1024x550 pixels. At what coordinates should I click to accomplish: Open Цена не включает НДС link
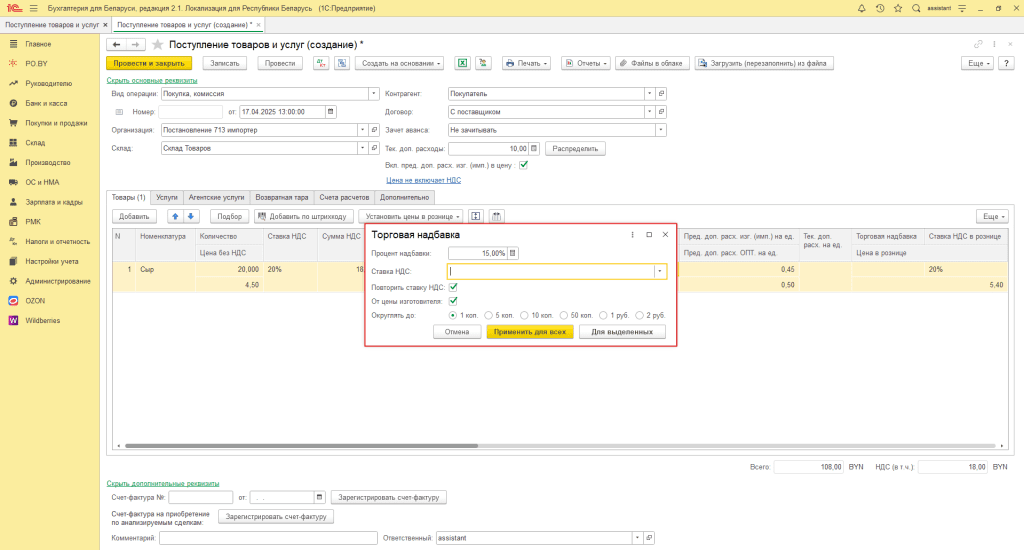click(423, 180)
